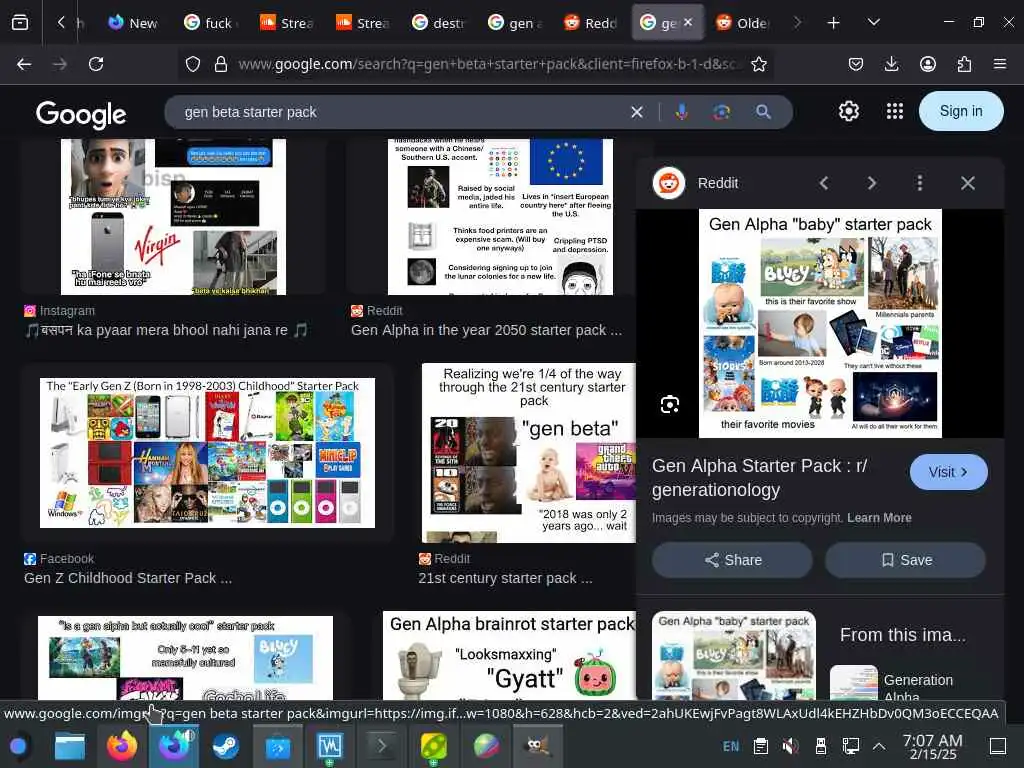1024x768 pixels.
Task: Expand hidden system tray icons arrow
Action: pyautogui.click(x=879, y=746)
